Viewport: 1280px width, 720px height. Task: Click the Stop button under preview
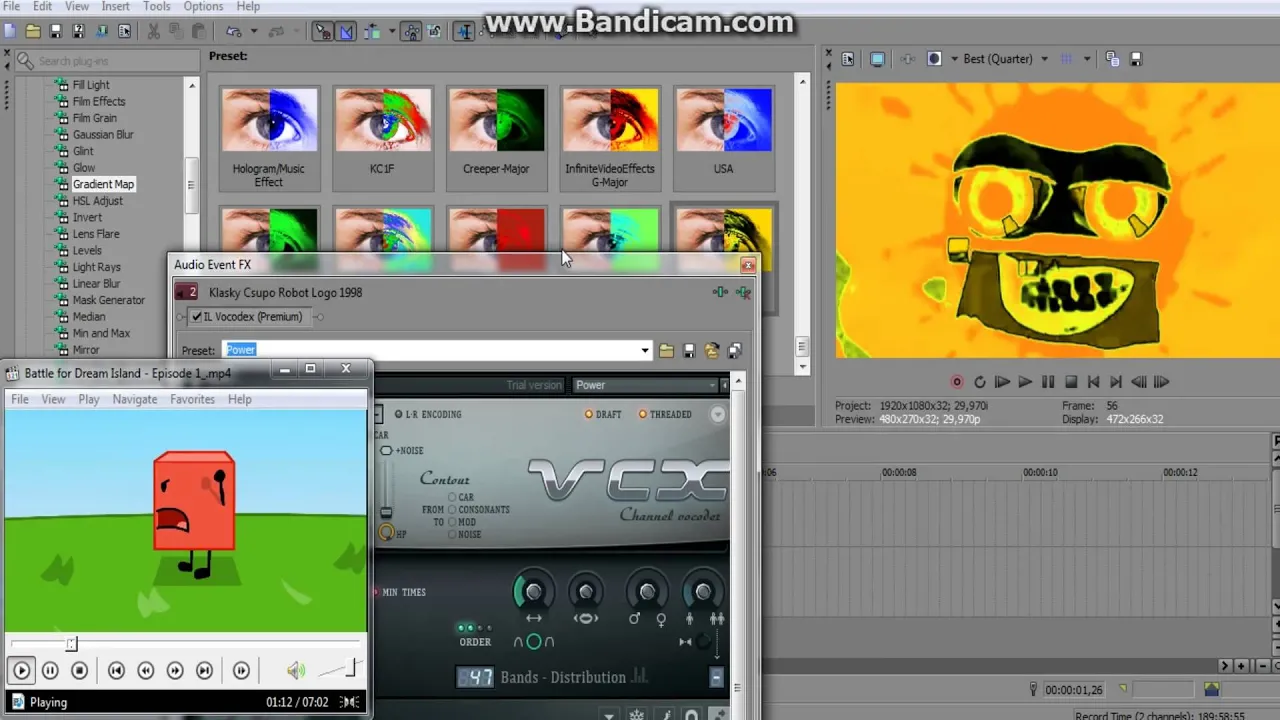[x=1071, y=382]
